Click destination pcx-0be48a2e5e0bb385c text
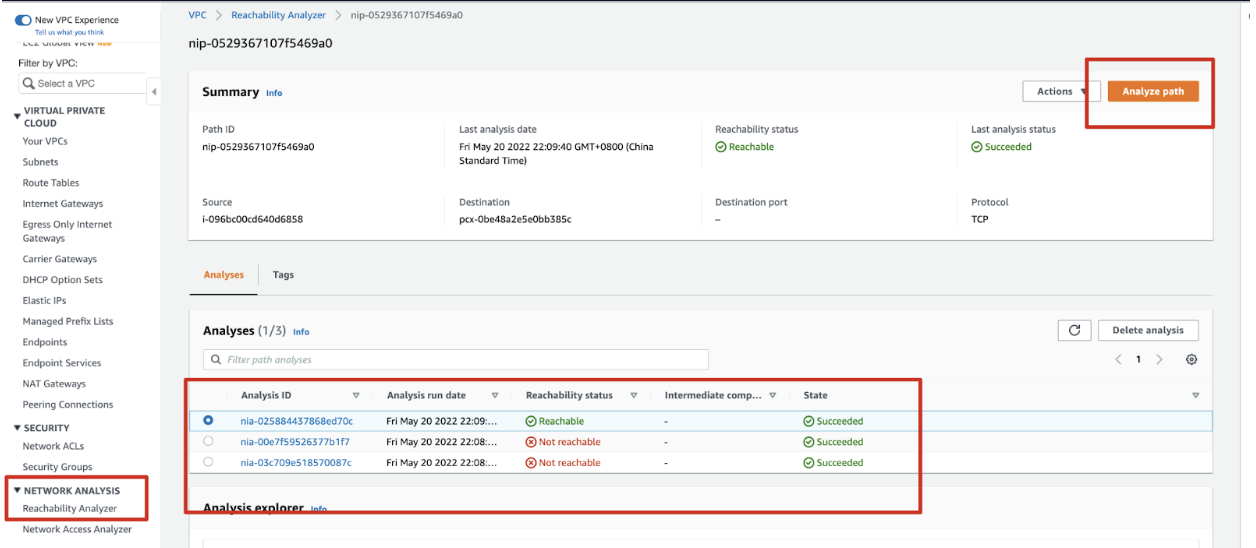 pos(515,219)
